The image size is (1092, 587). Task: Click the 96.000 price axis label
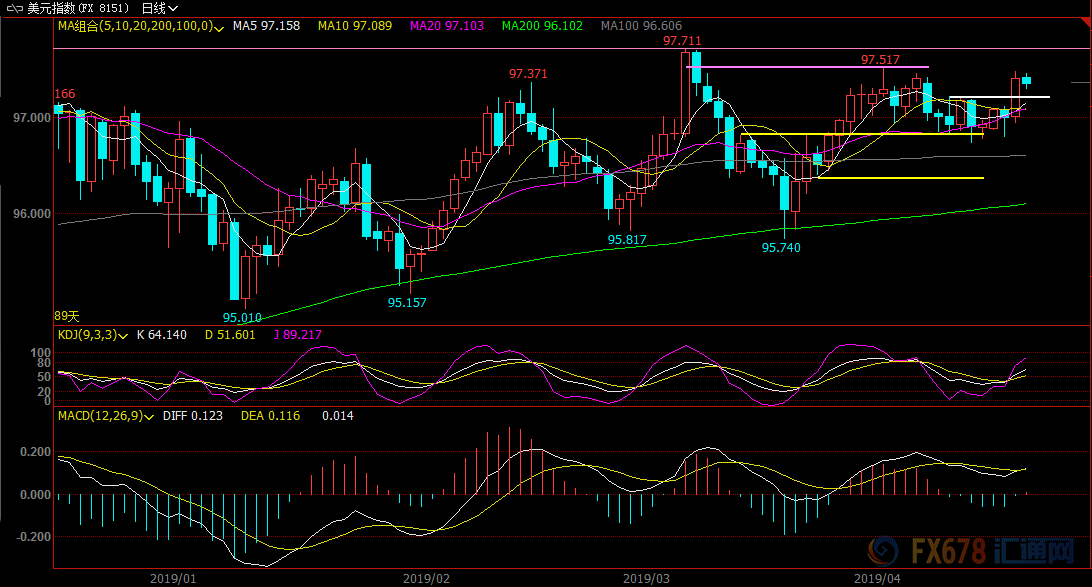(32, 214)
